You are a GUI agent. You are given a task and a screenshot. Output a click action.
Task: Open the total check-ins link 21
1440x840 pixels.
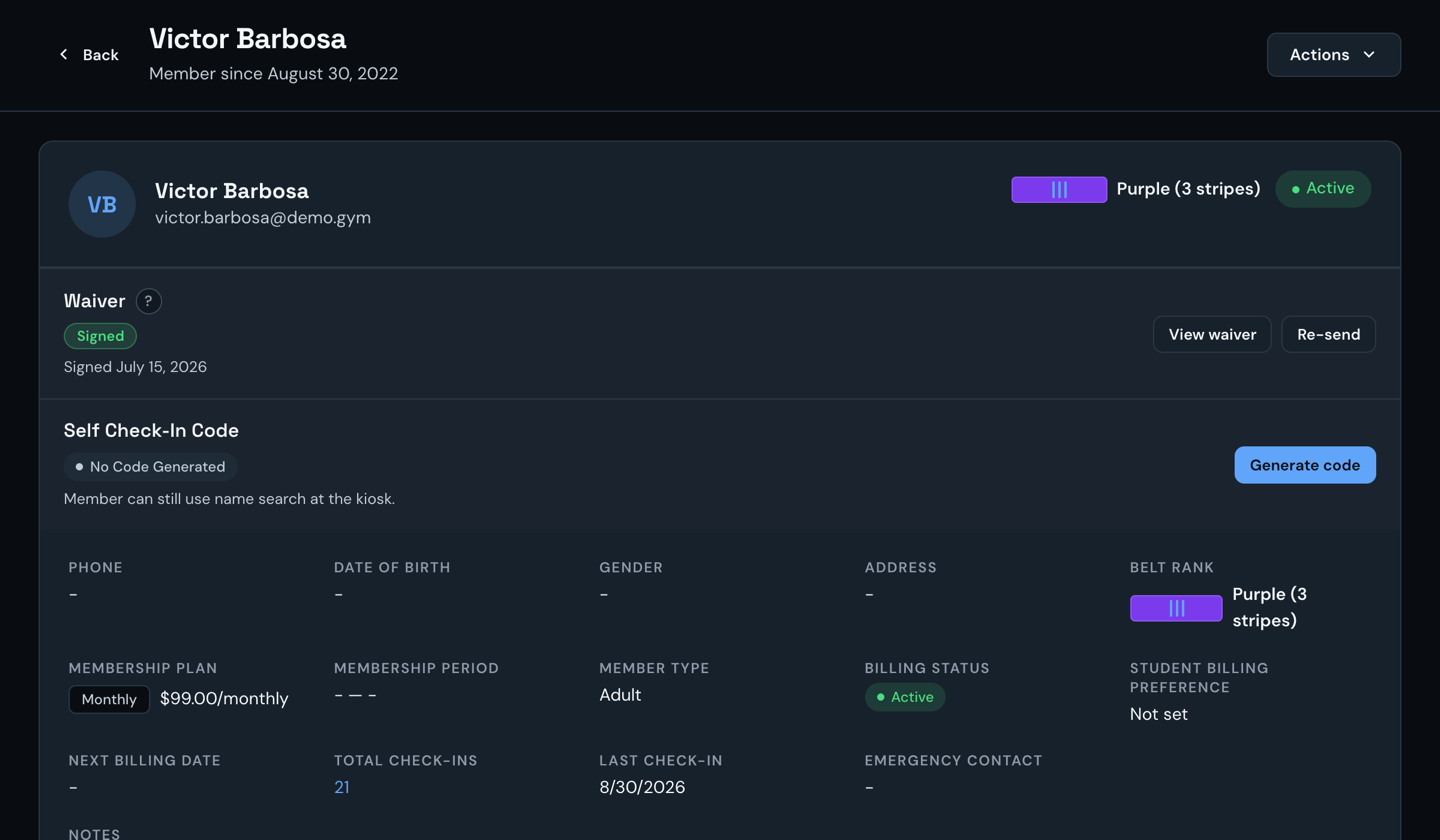click(x=342, y=788)
